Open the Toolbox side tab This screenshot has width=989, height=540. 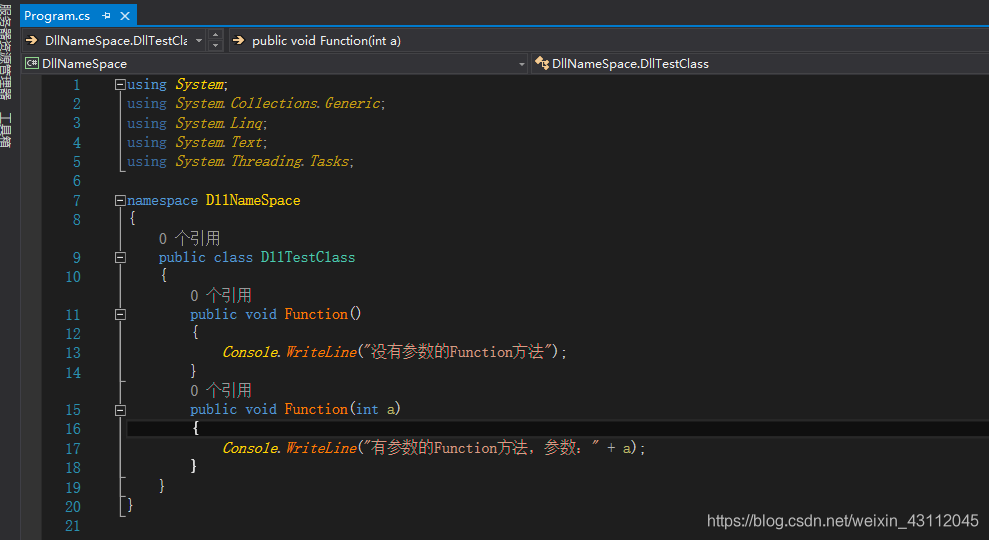(x=6, y=131)
